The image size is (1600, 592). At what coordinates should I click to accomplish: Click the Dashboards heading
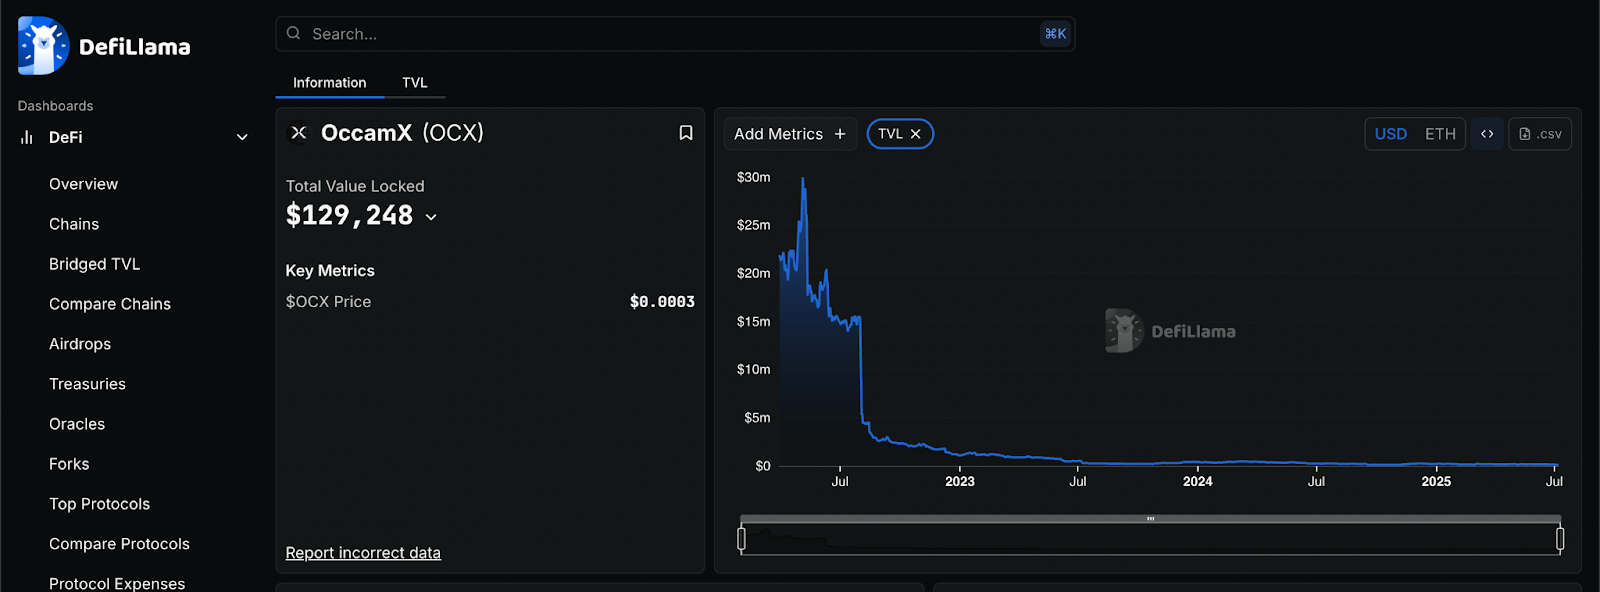click(x=55, y=106)
